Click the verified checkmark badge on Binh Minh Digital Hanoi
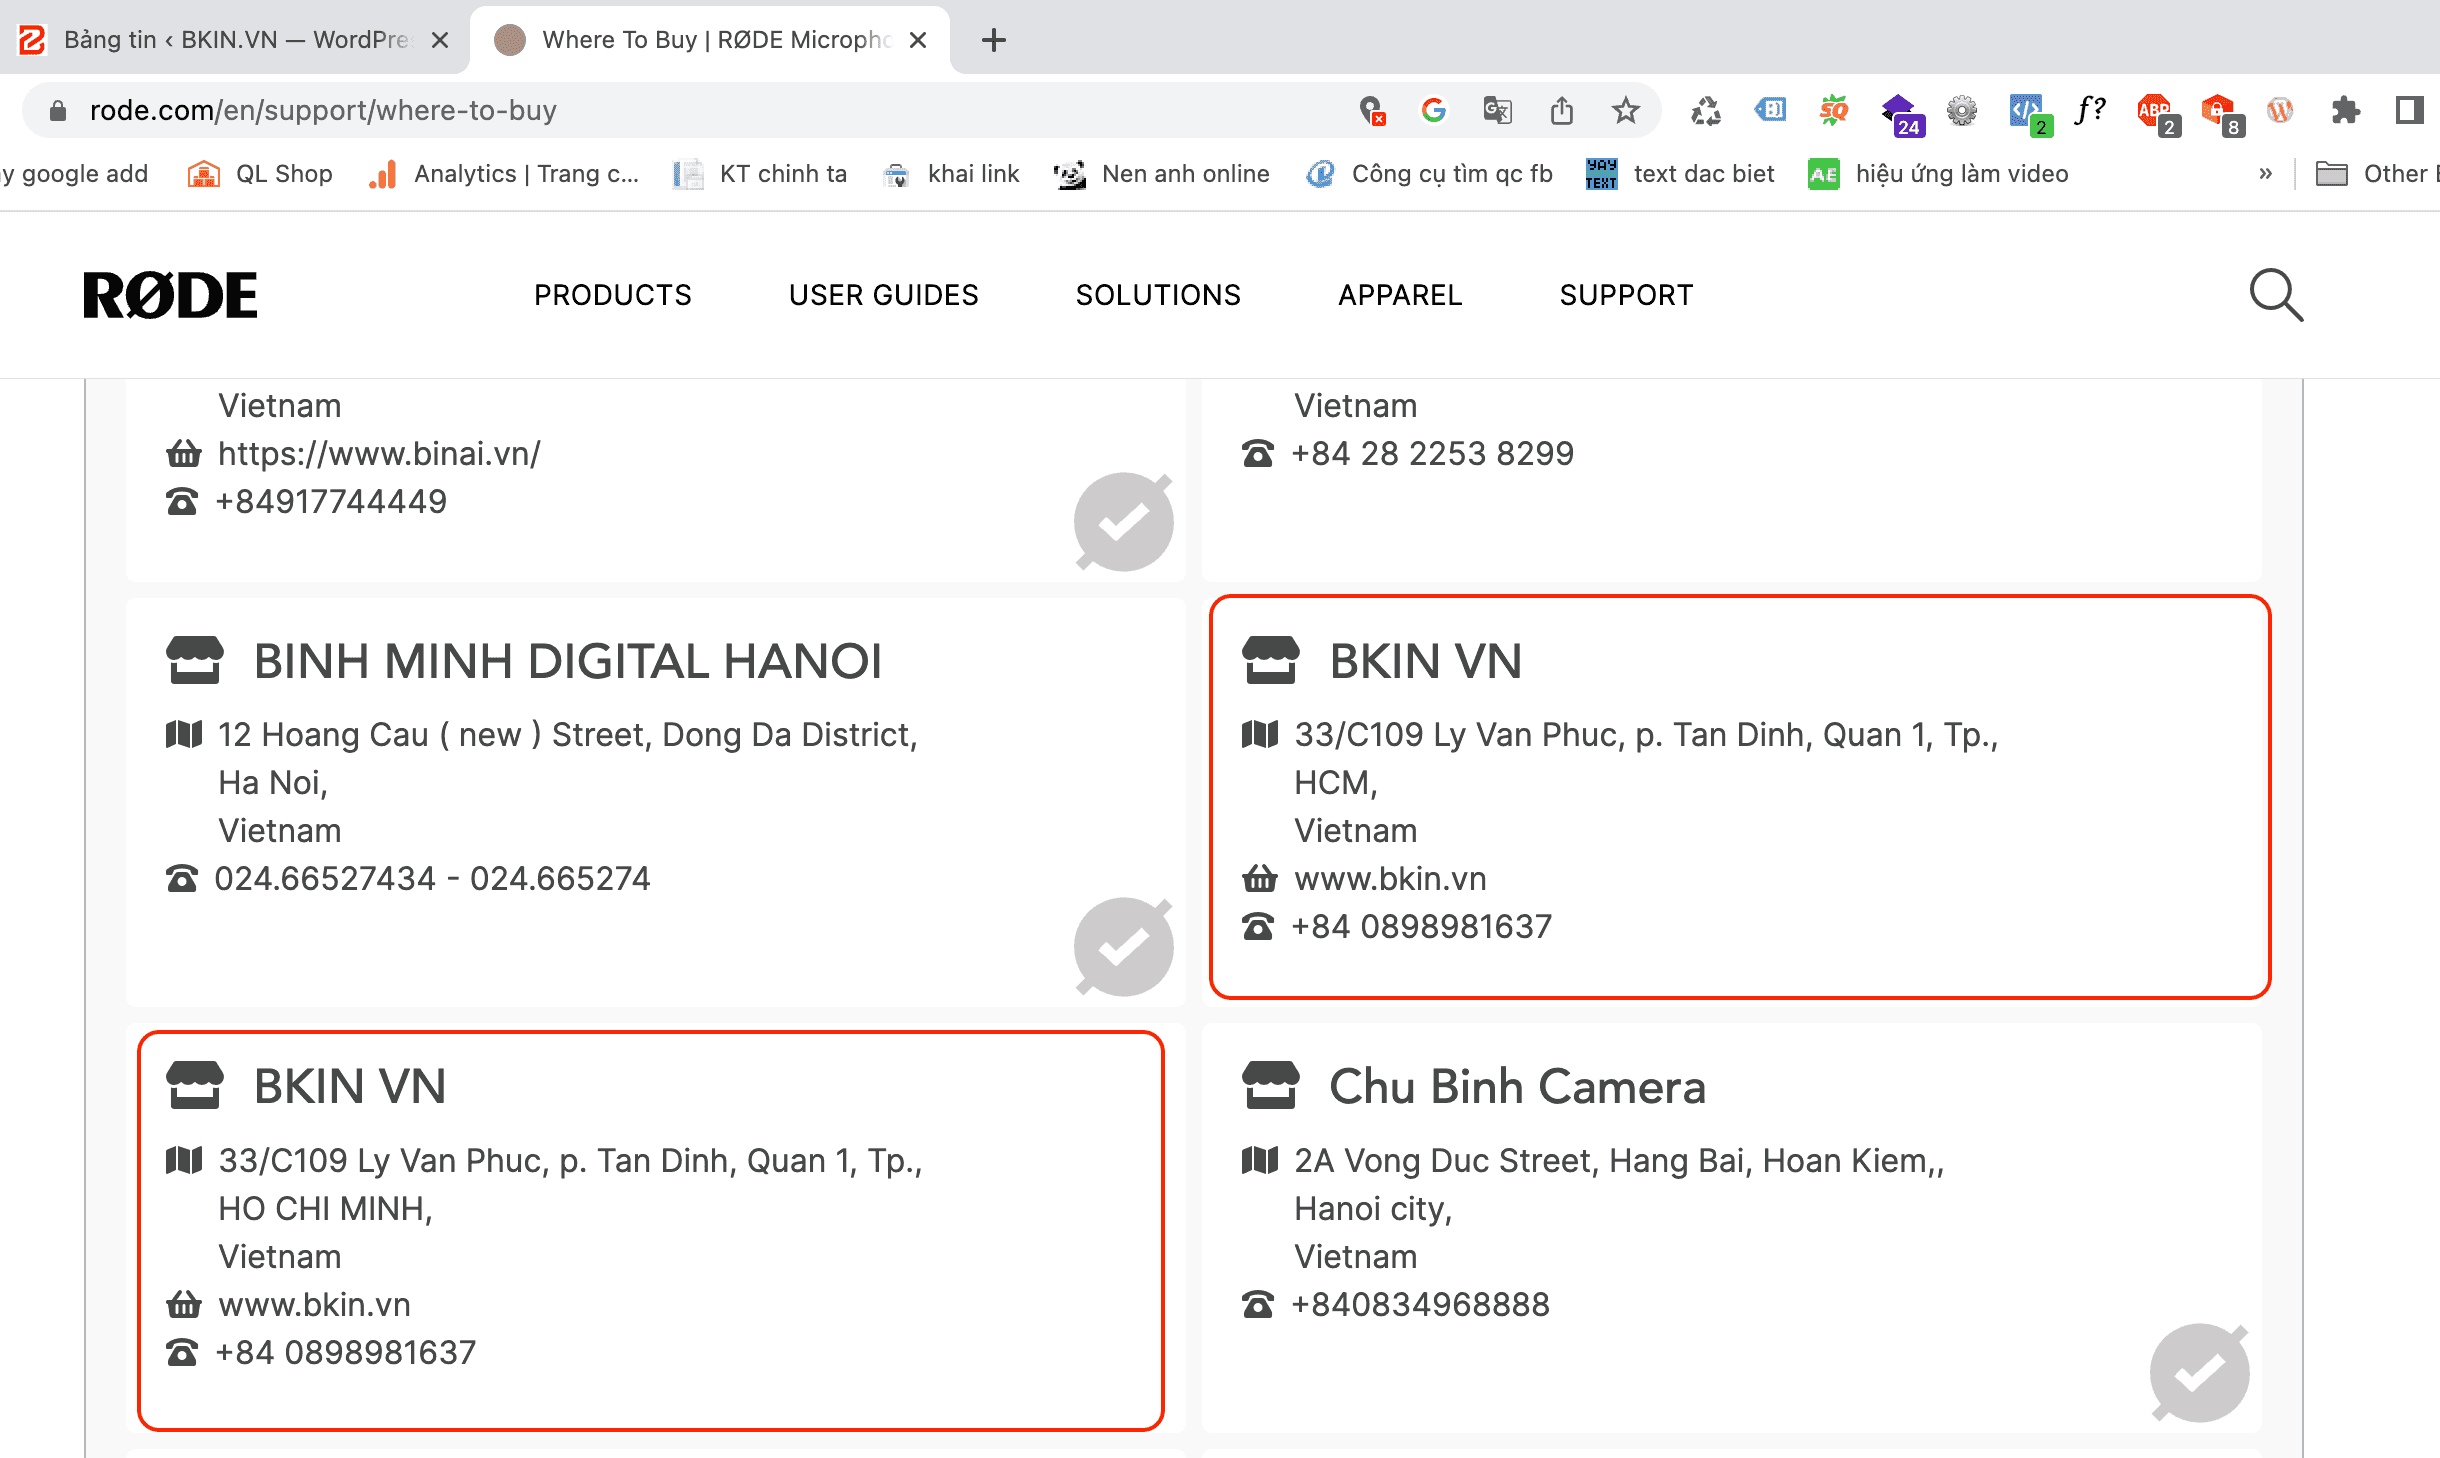The height and width of the screenshot is (1458, 2440). point(1123,946)
